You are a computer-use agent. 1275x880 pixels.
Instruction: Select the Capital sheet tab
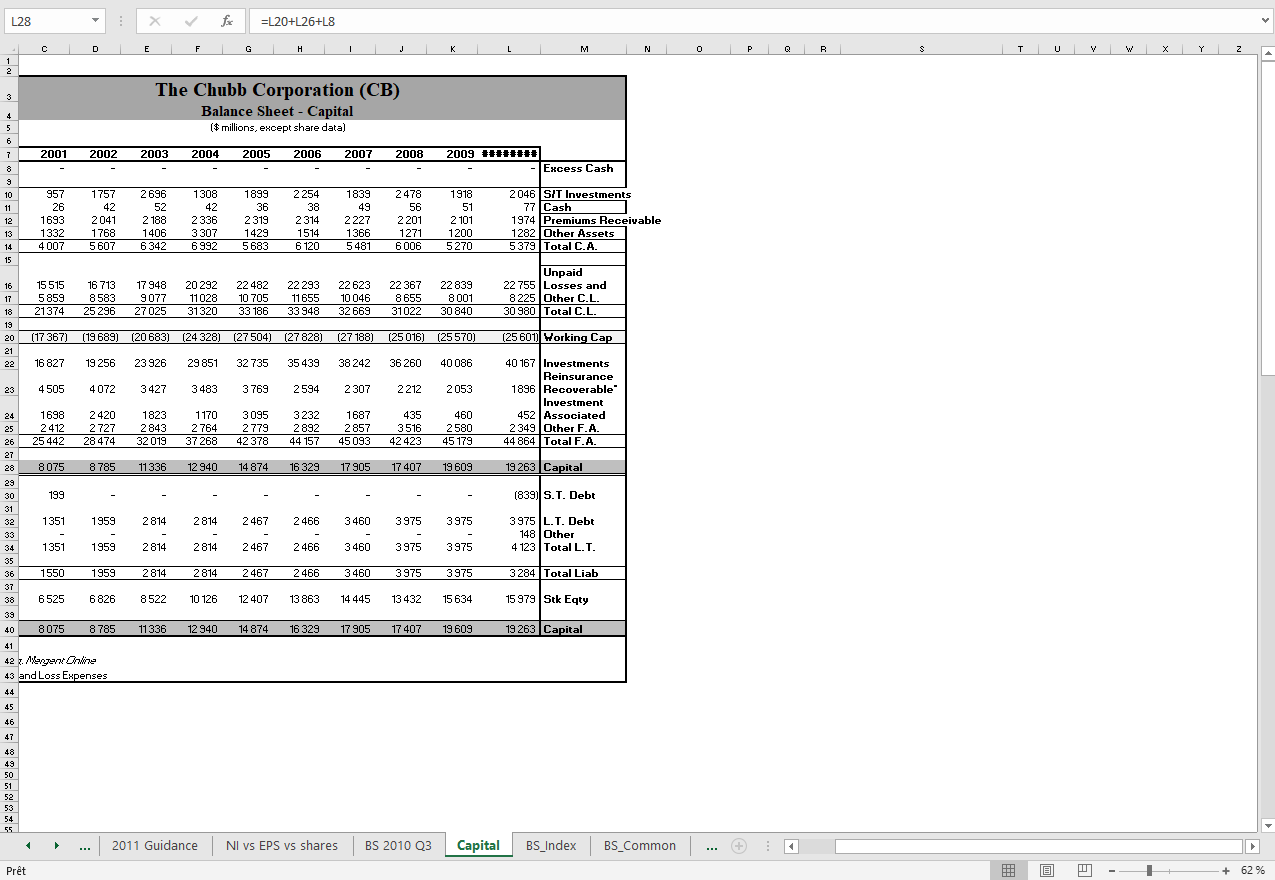[x=478, y=846]
